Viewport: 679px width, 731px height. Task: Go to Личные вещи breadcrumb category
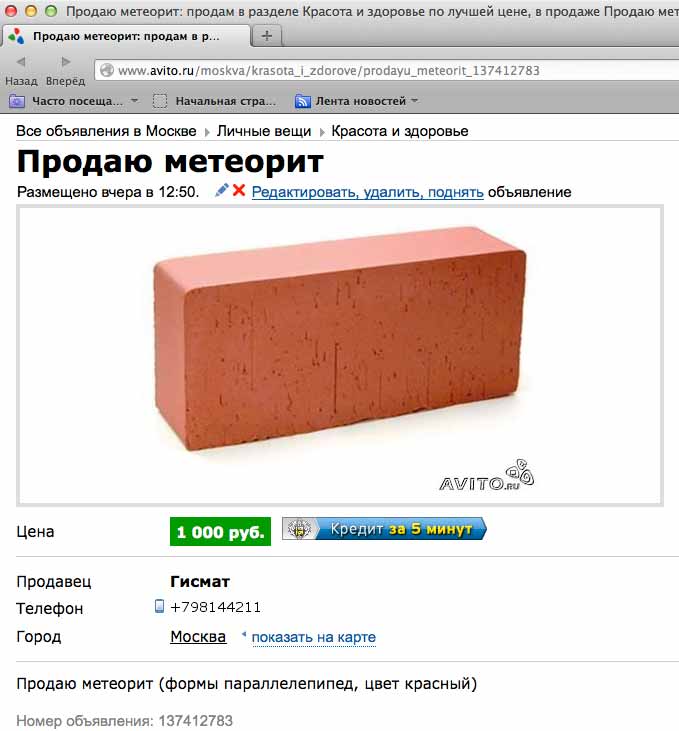coord(264,131)
